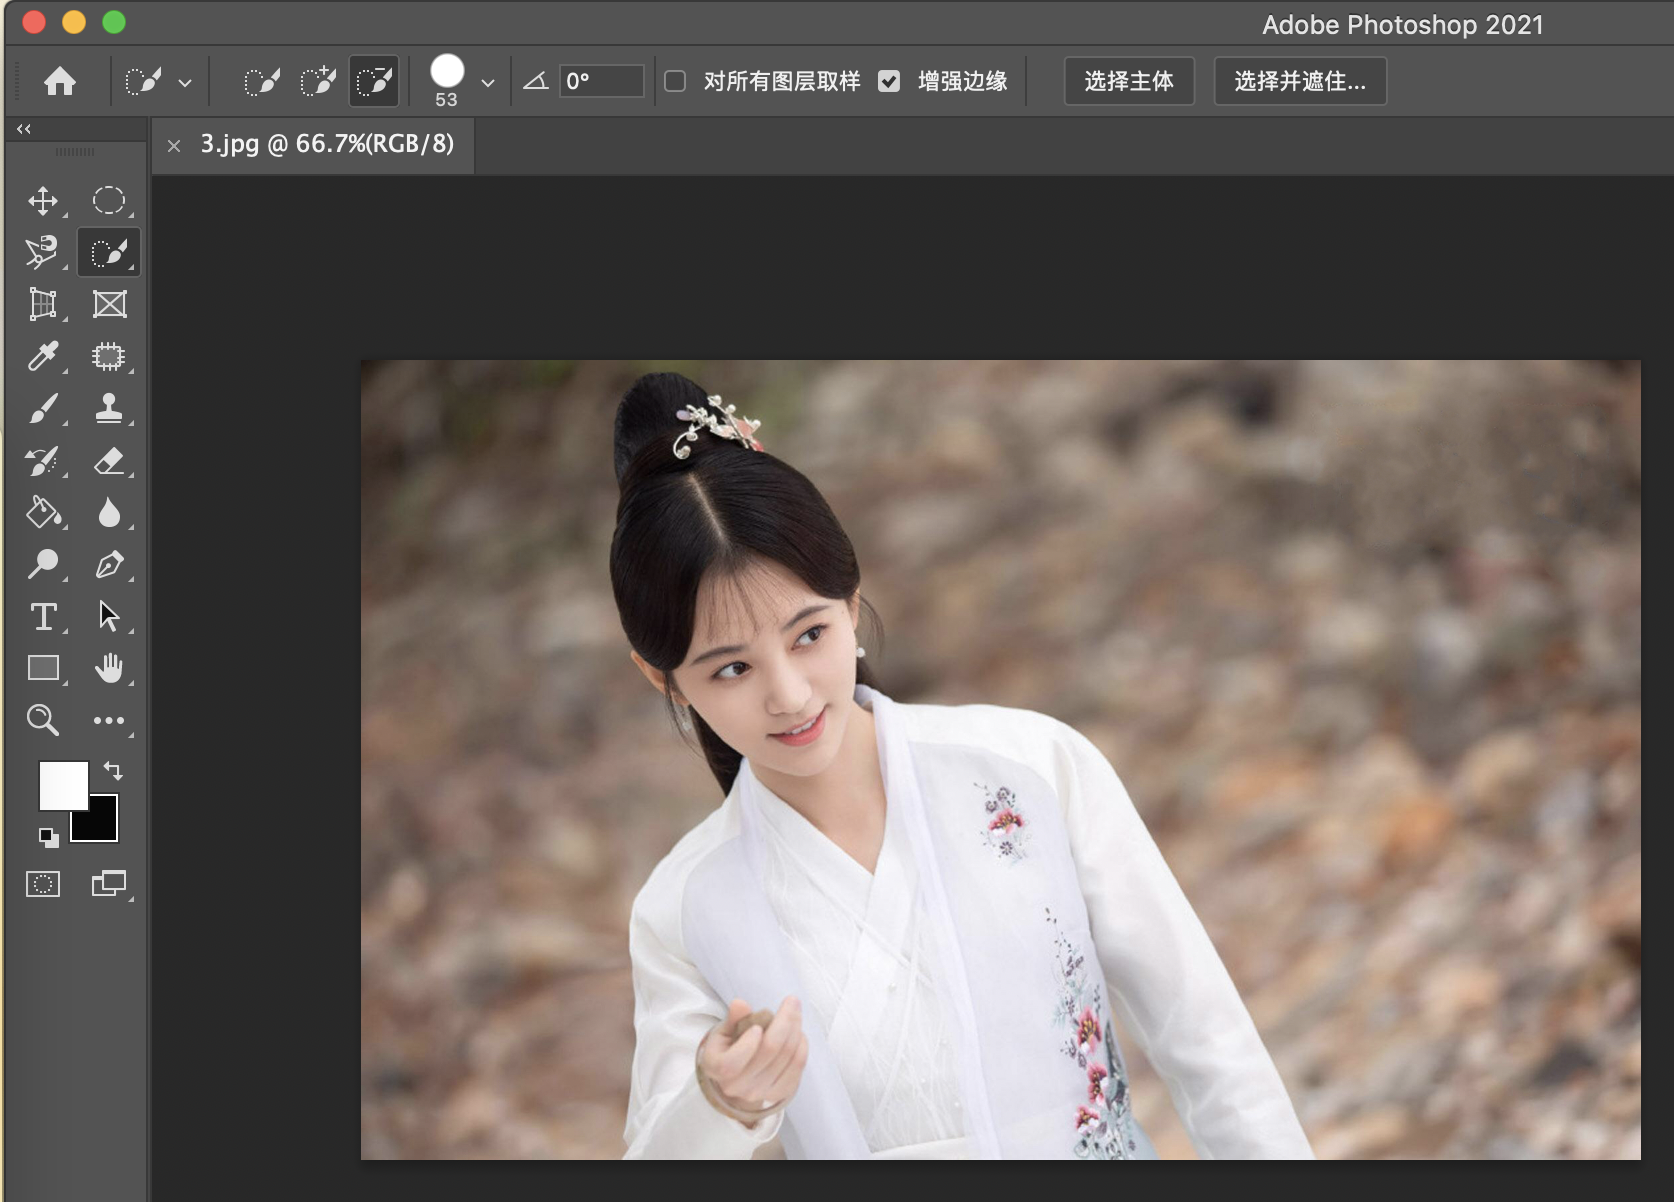Enable 对所有图层取样 sampling option
This screenshot has height=1202, width=1674.
pos(676,81)
